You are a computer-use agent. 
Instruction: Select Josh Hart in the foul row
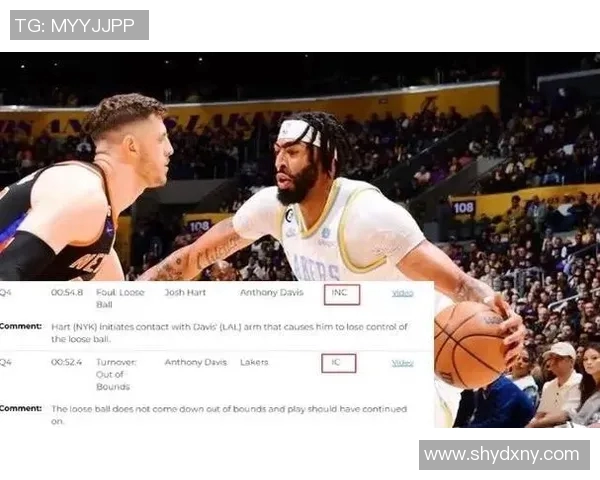(185, 292)
